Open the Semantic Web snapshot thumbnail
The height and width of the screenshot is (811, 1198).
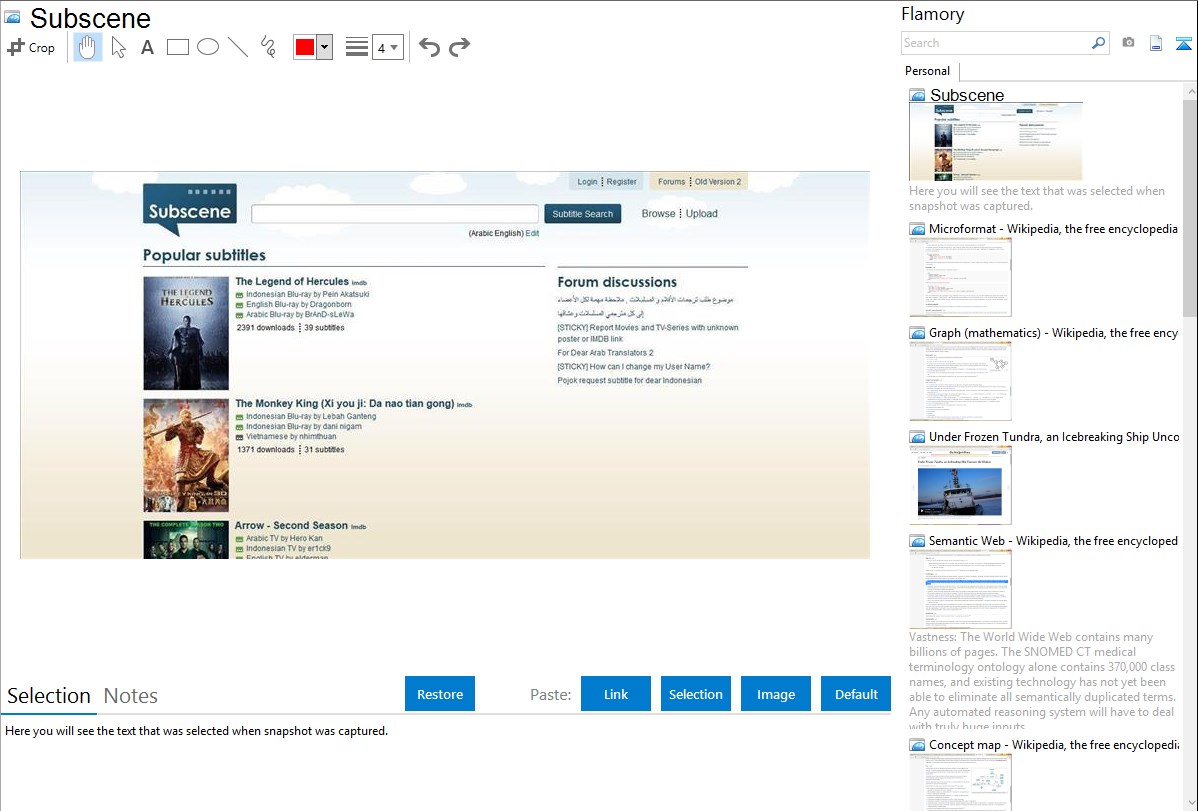coord(960,588)
